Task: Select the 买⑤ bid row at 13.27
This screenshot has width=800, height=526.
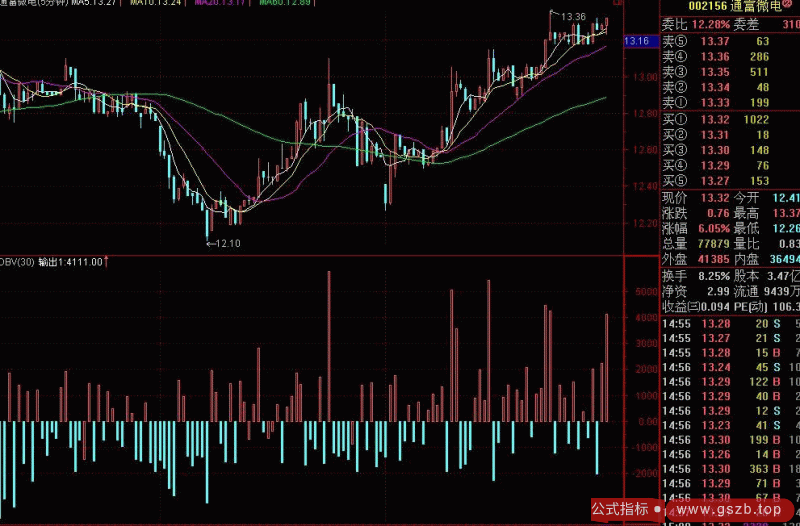Action: 720,180
